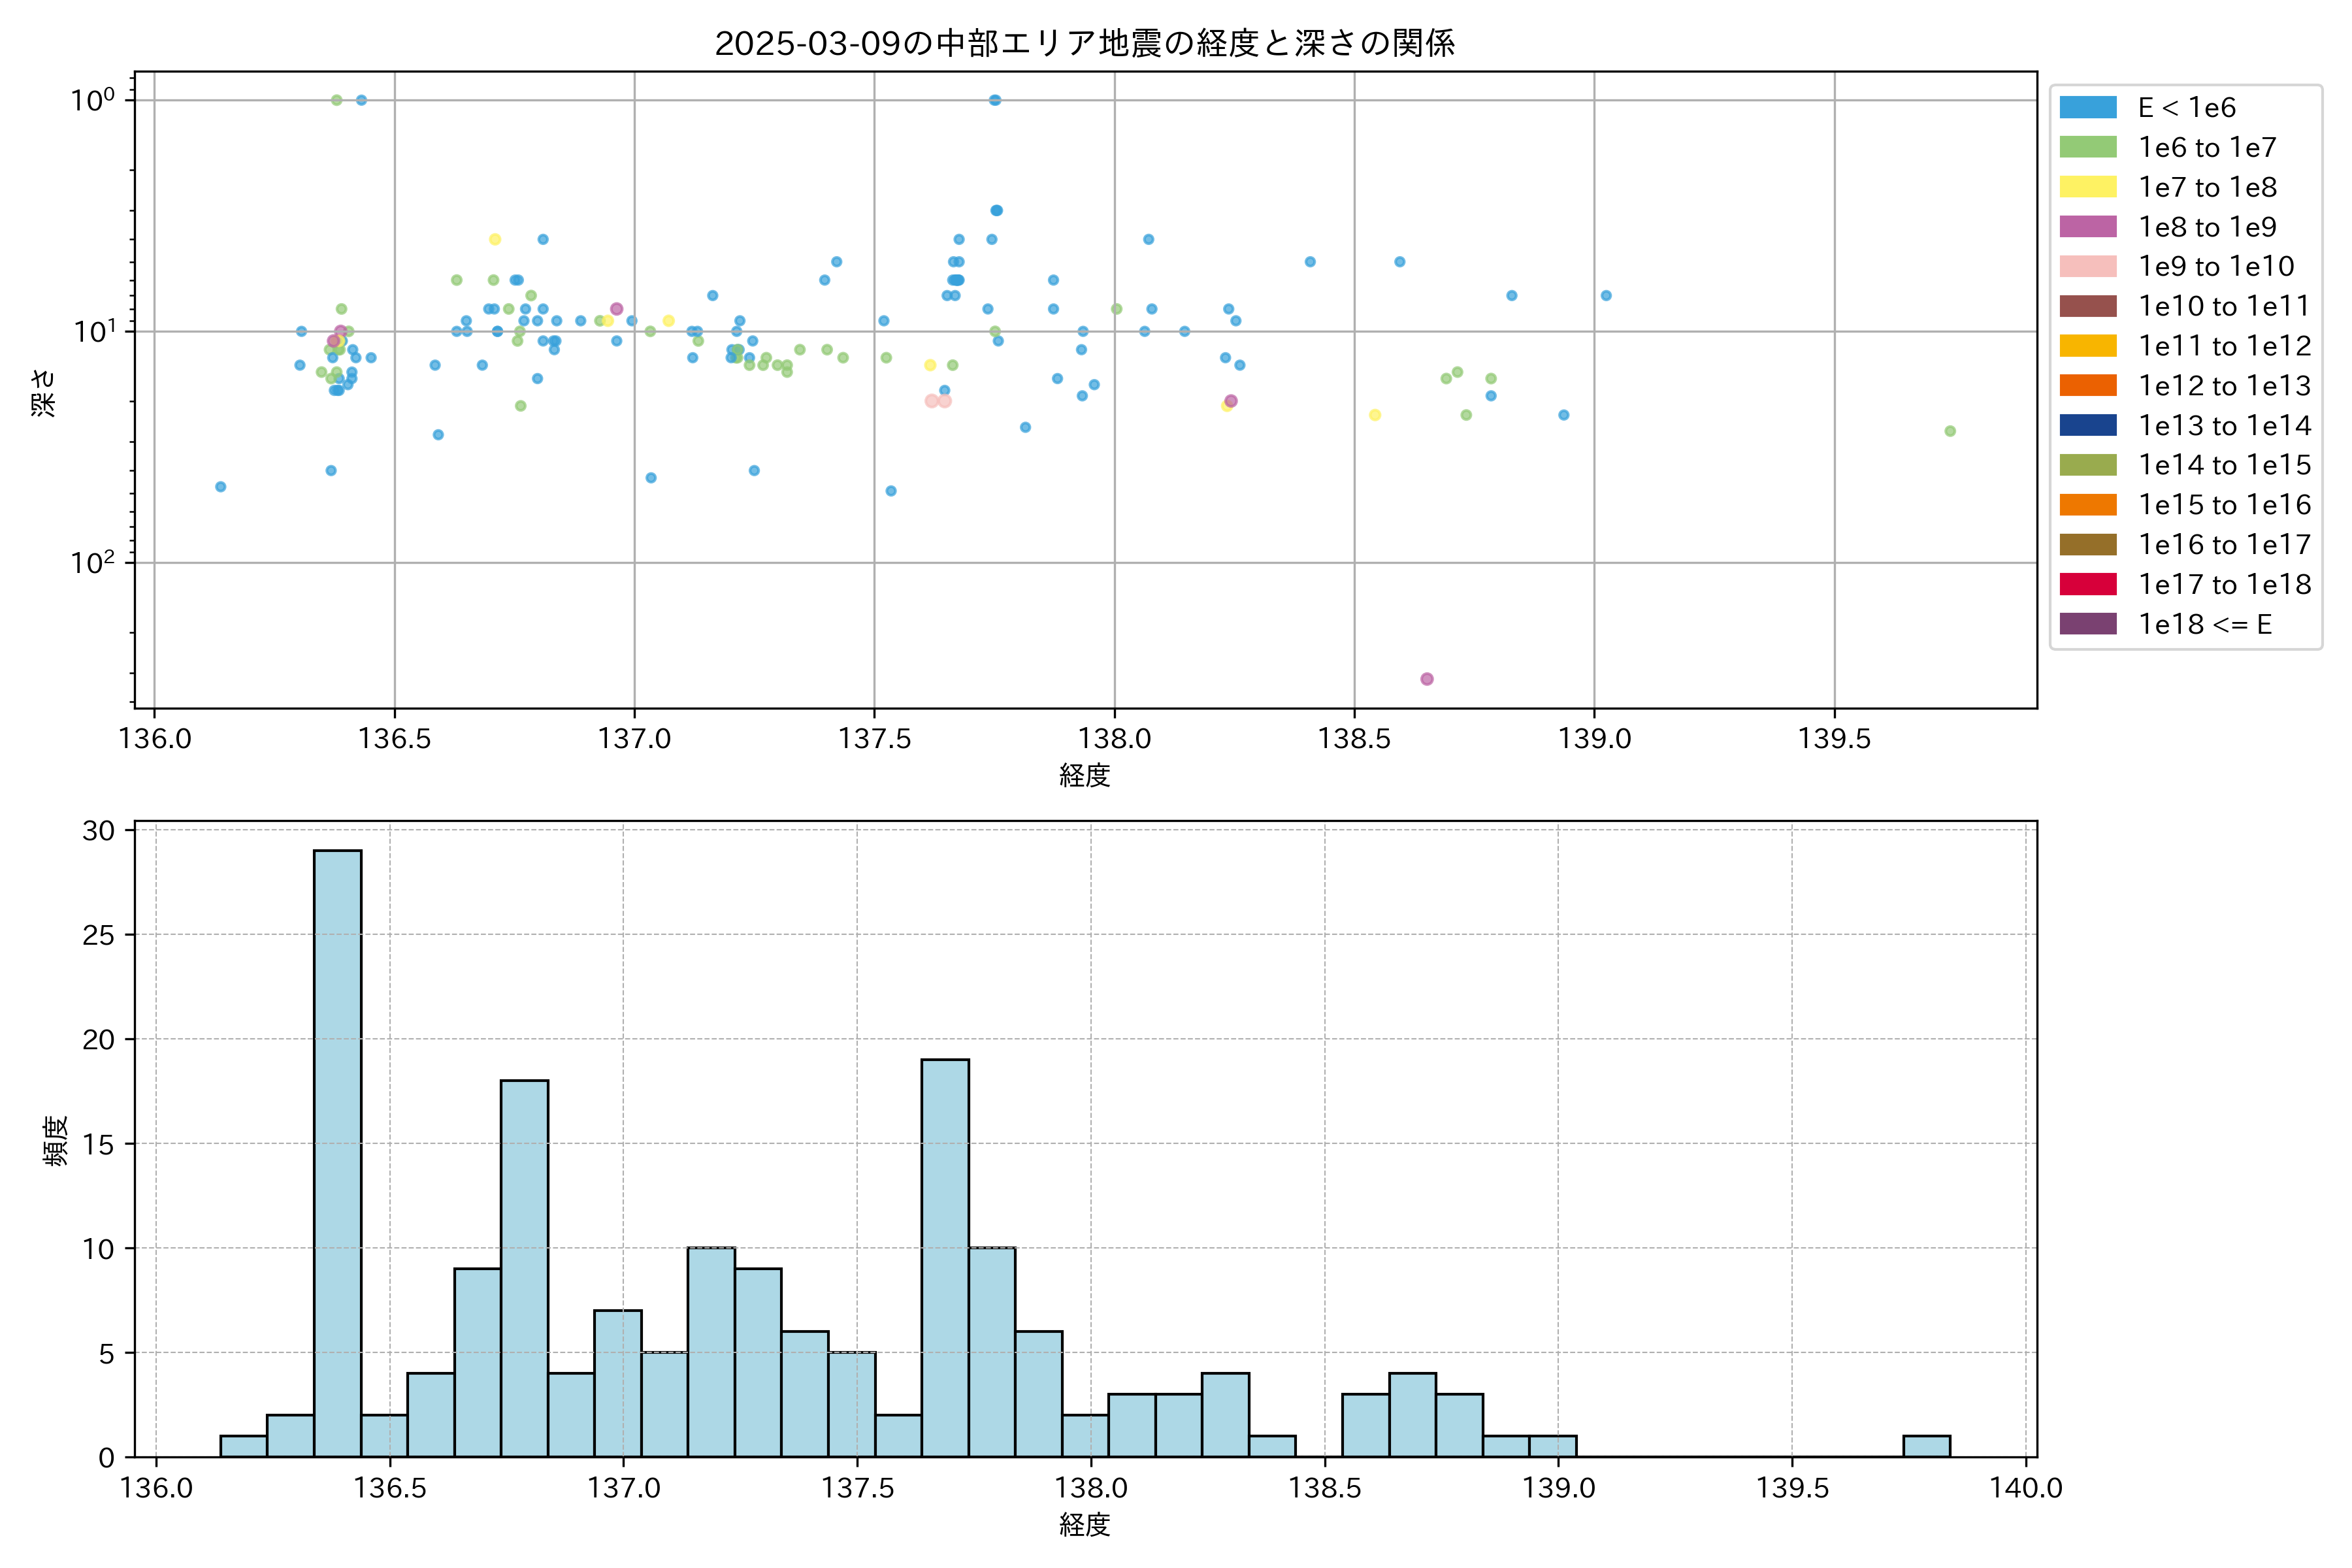Click the isolated histogram bar near 139.8
This screenshot has height=1568, width=2352.
1926,1446
